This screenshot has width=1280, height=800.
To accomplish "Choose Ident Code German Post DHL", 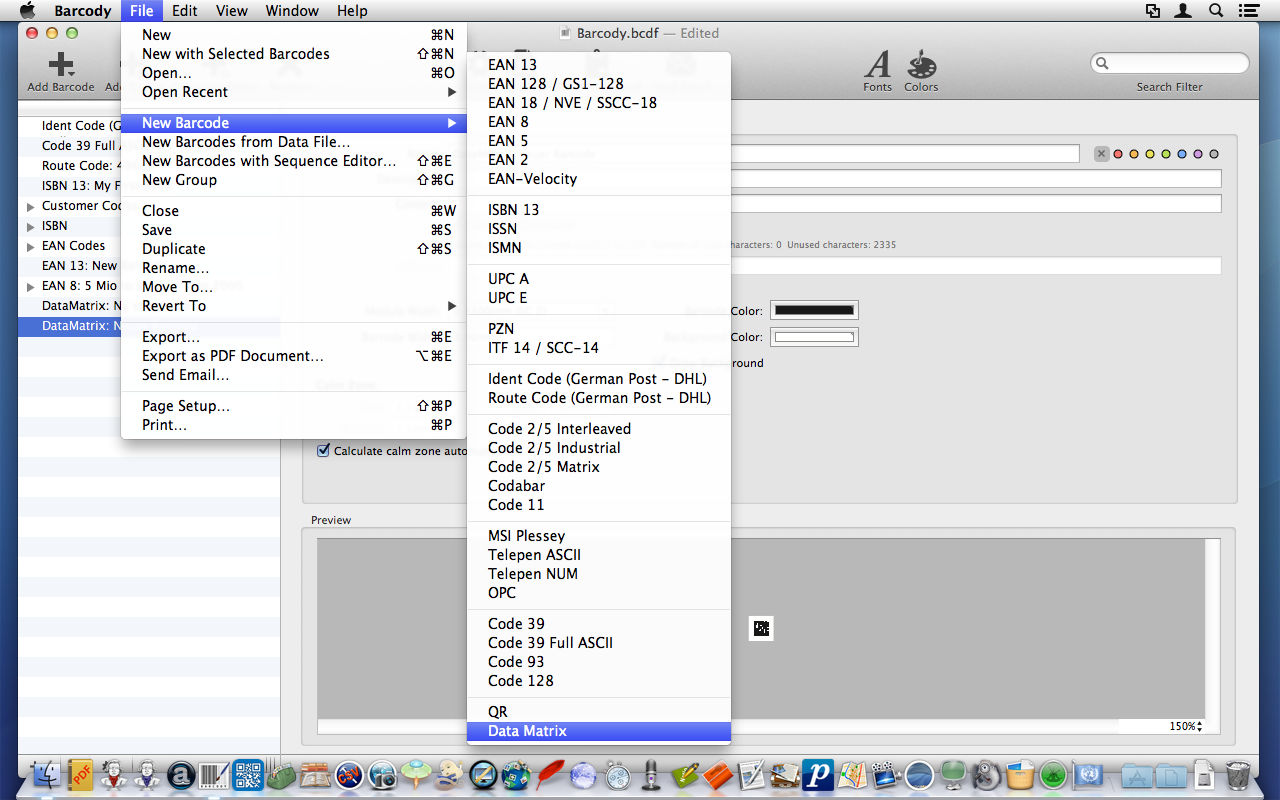I will click(x=599, y=379).
